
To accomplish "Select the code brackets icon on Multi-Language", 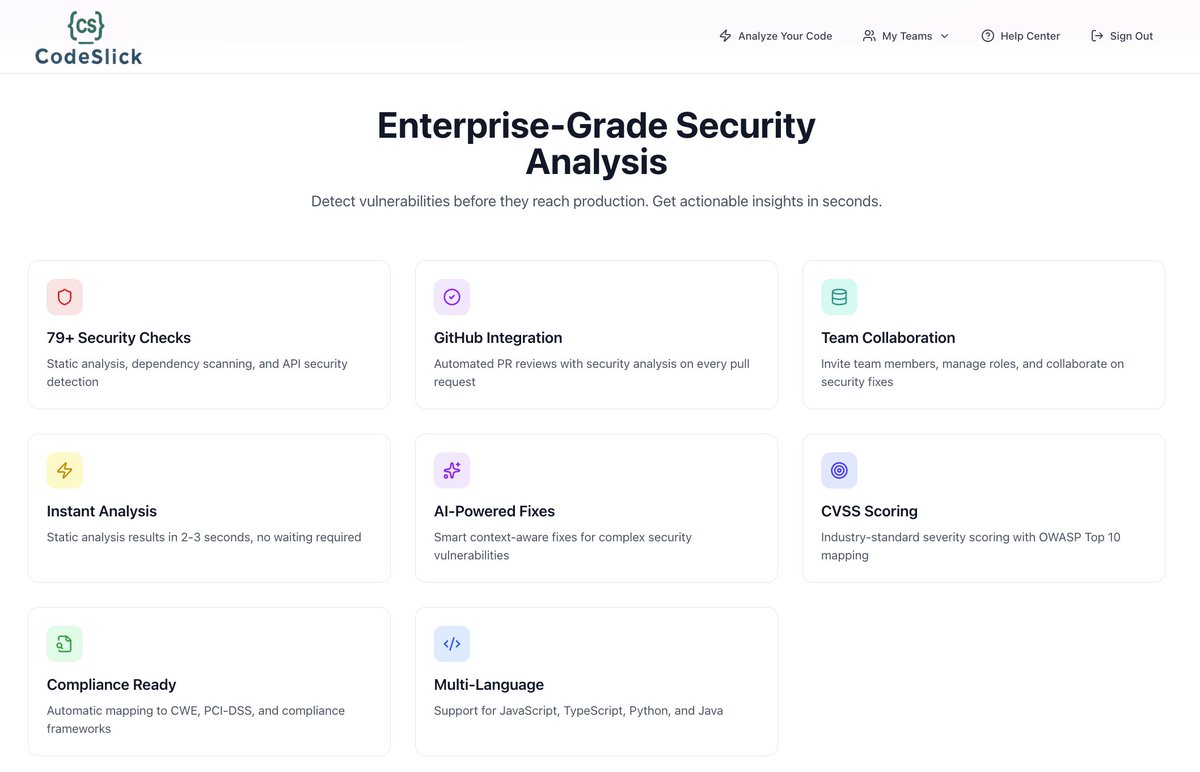I will click(x=452, y=643).
